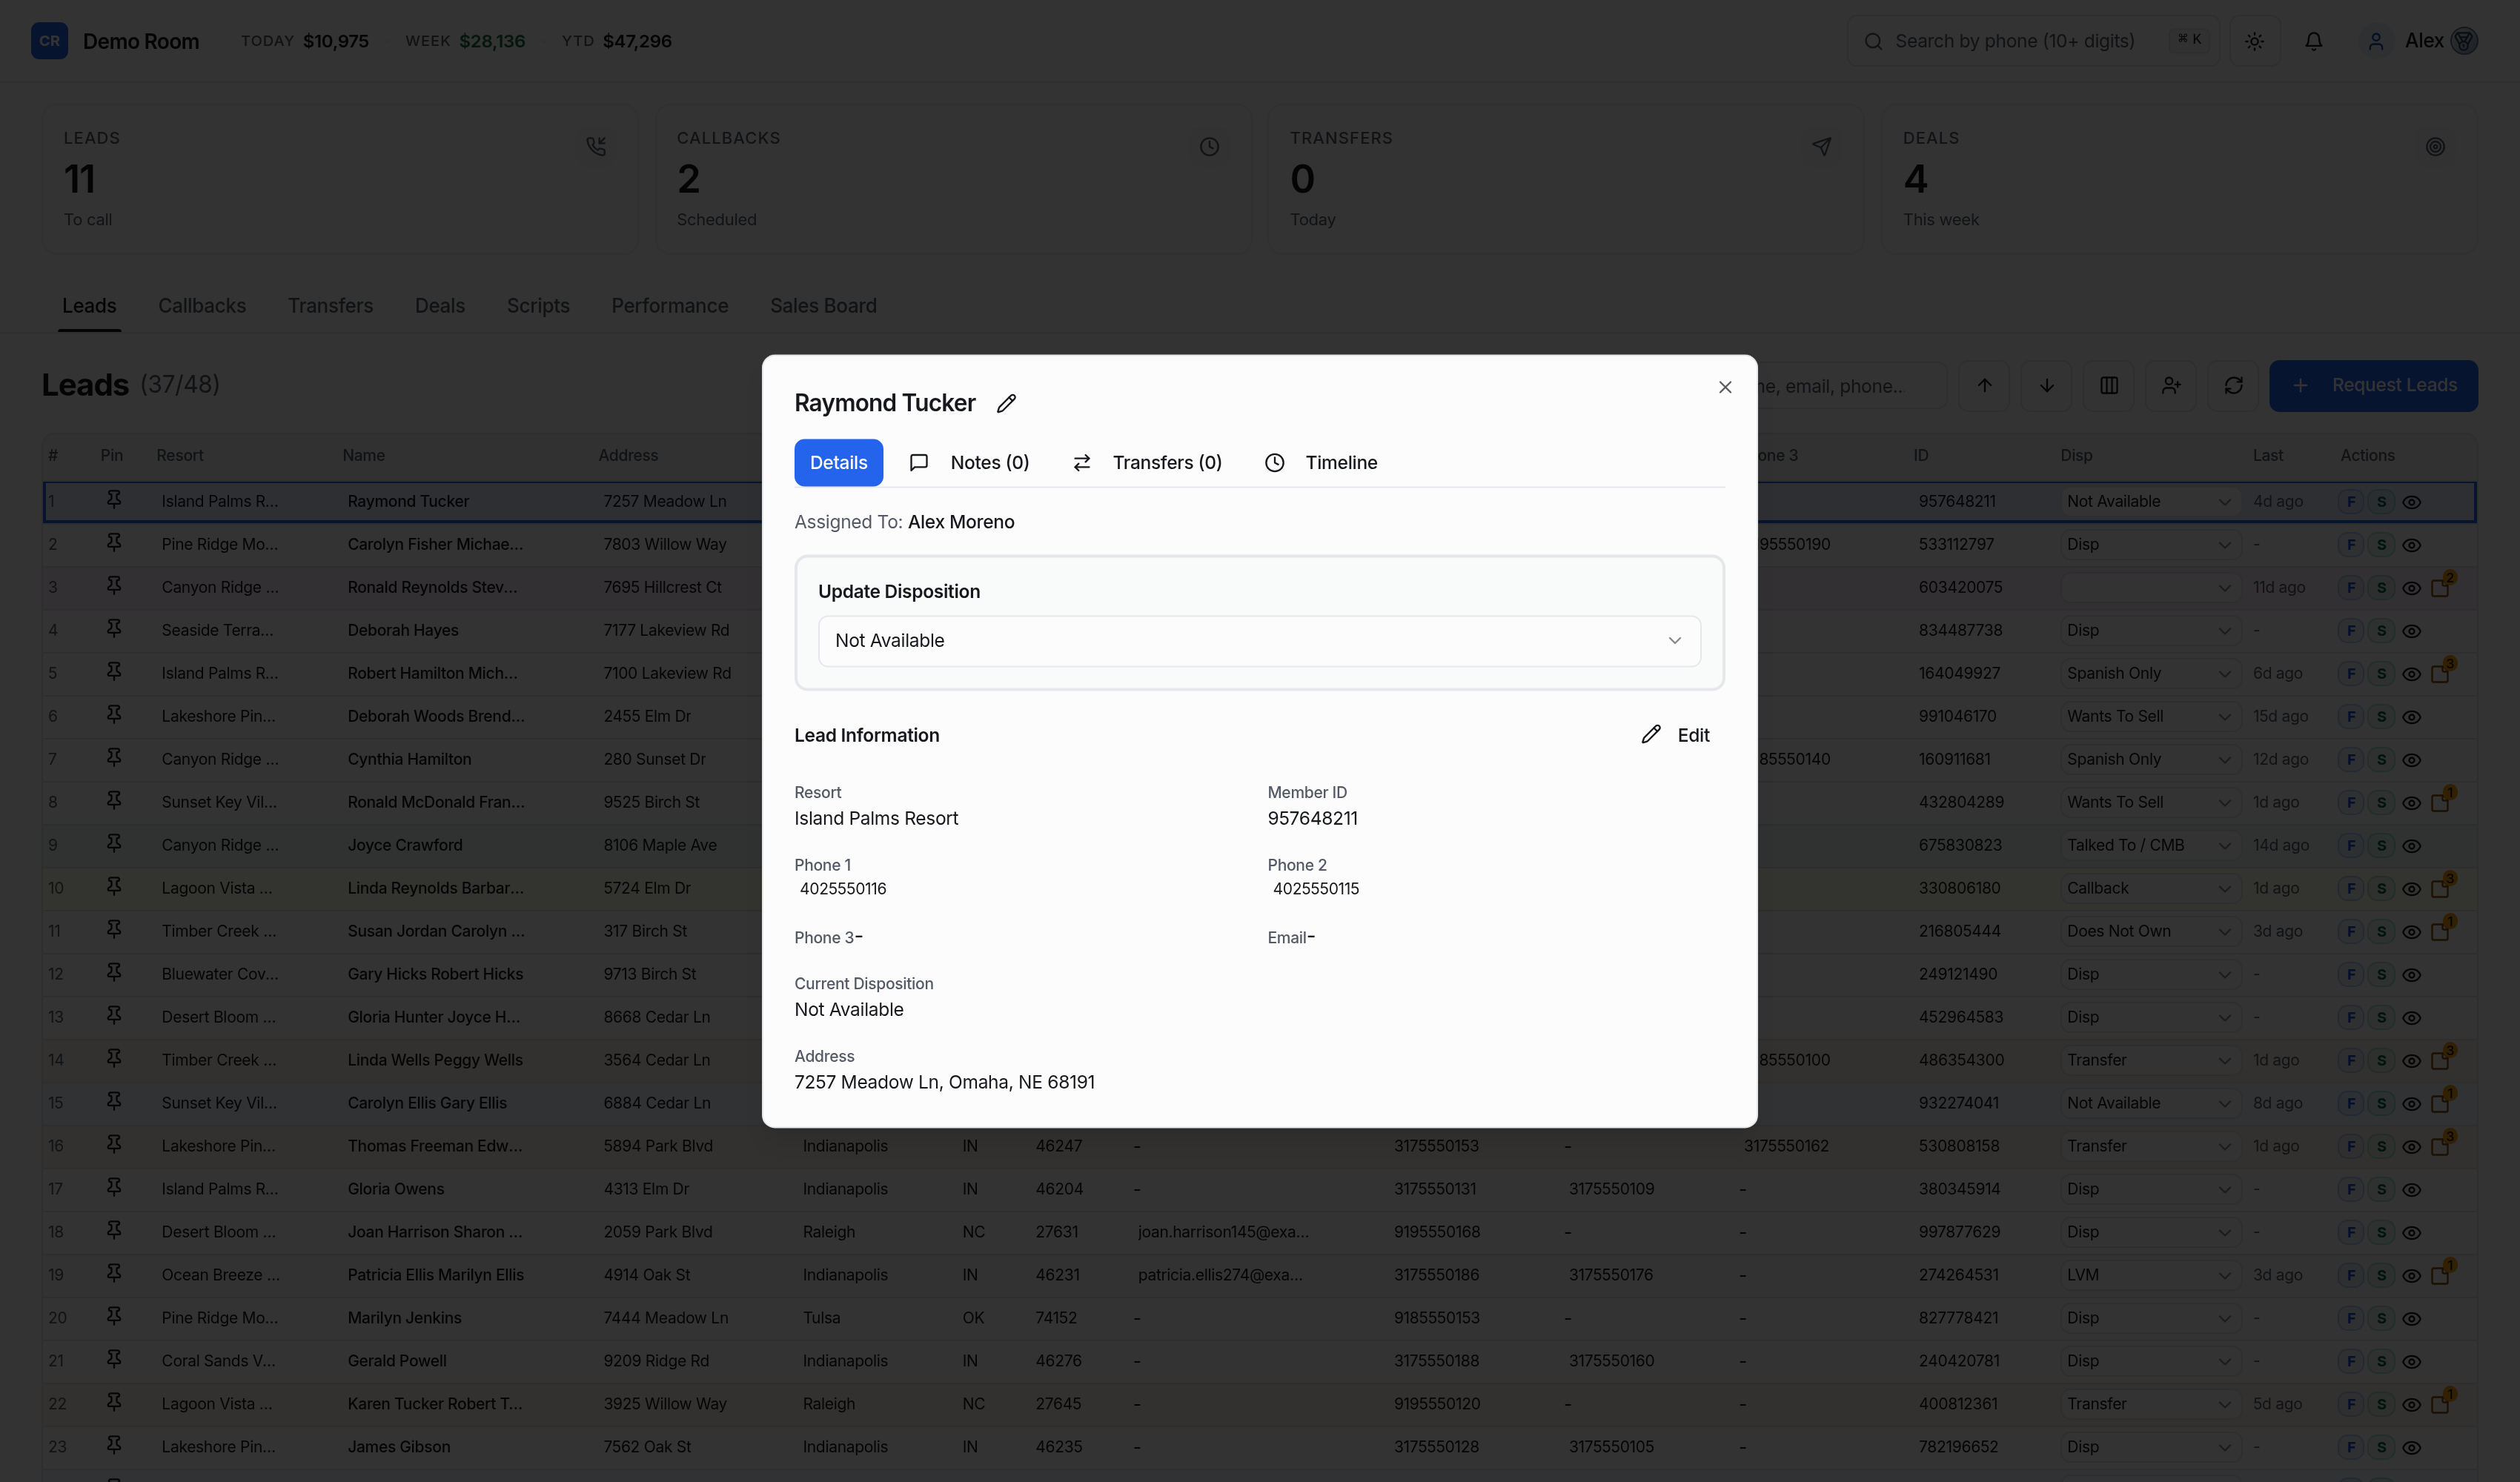Refresh the leads list
The width and height of the screenshot is (2520, 1482).
[2233, 385]
